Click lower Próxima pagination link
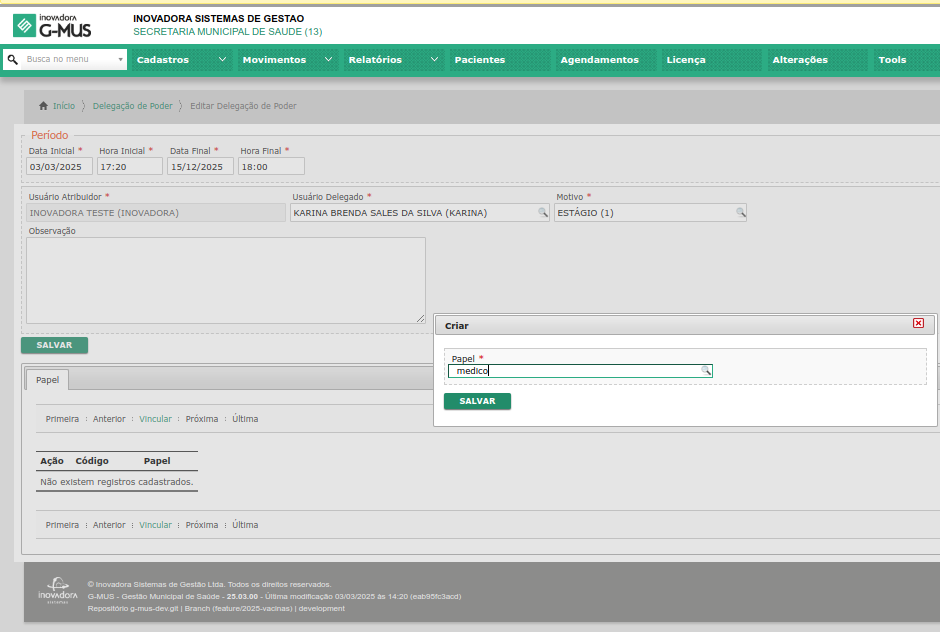Image resolution: width=940 pixels, height=632 pixels. pos(202,525)
